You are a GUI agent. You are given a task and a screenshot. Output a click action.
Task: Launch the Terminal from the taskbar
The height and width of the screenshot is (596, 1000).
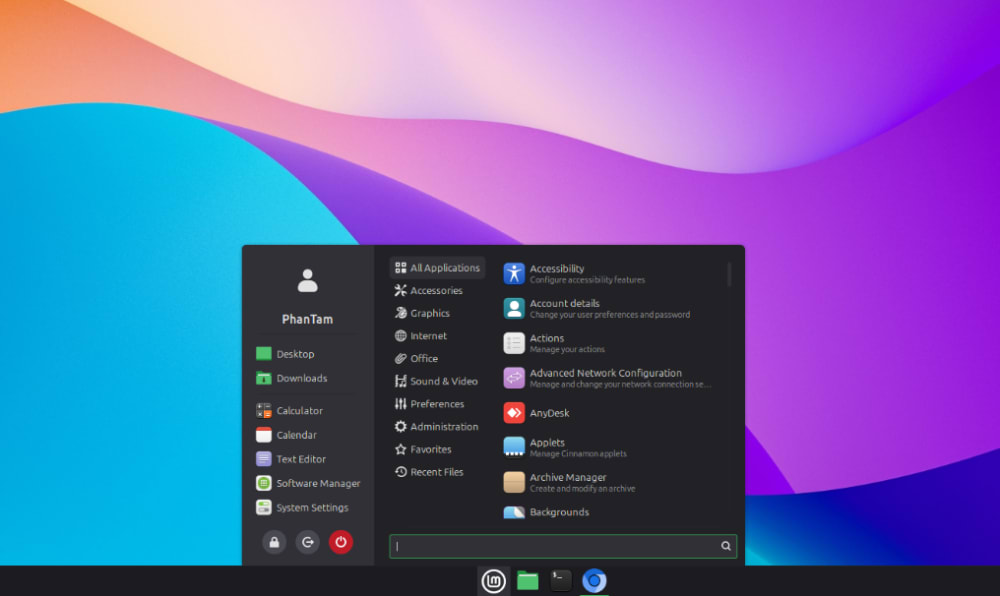point(561,580)
